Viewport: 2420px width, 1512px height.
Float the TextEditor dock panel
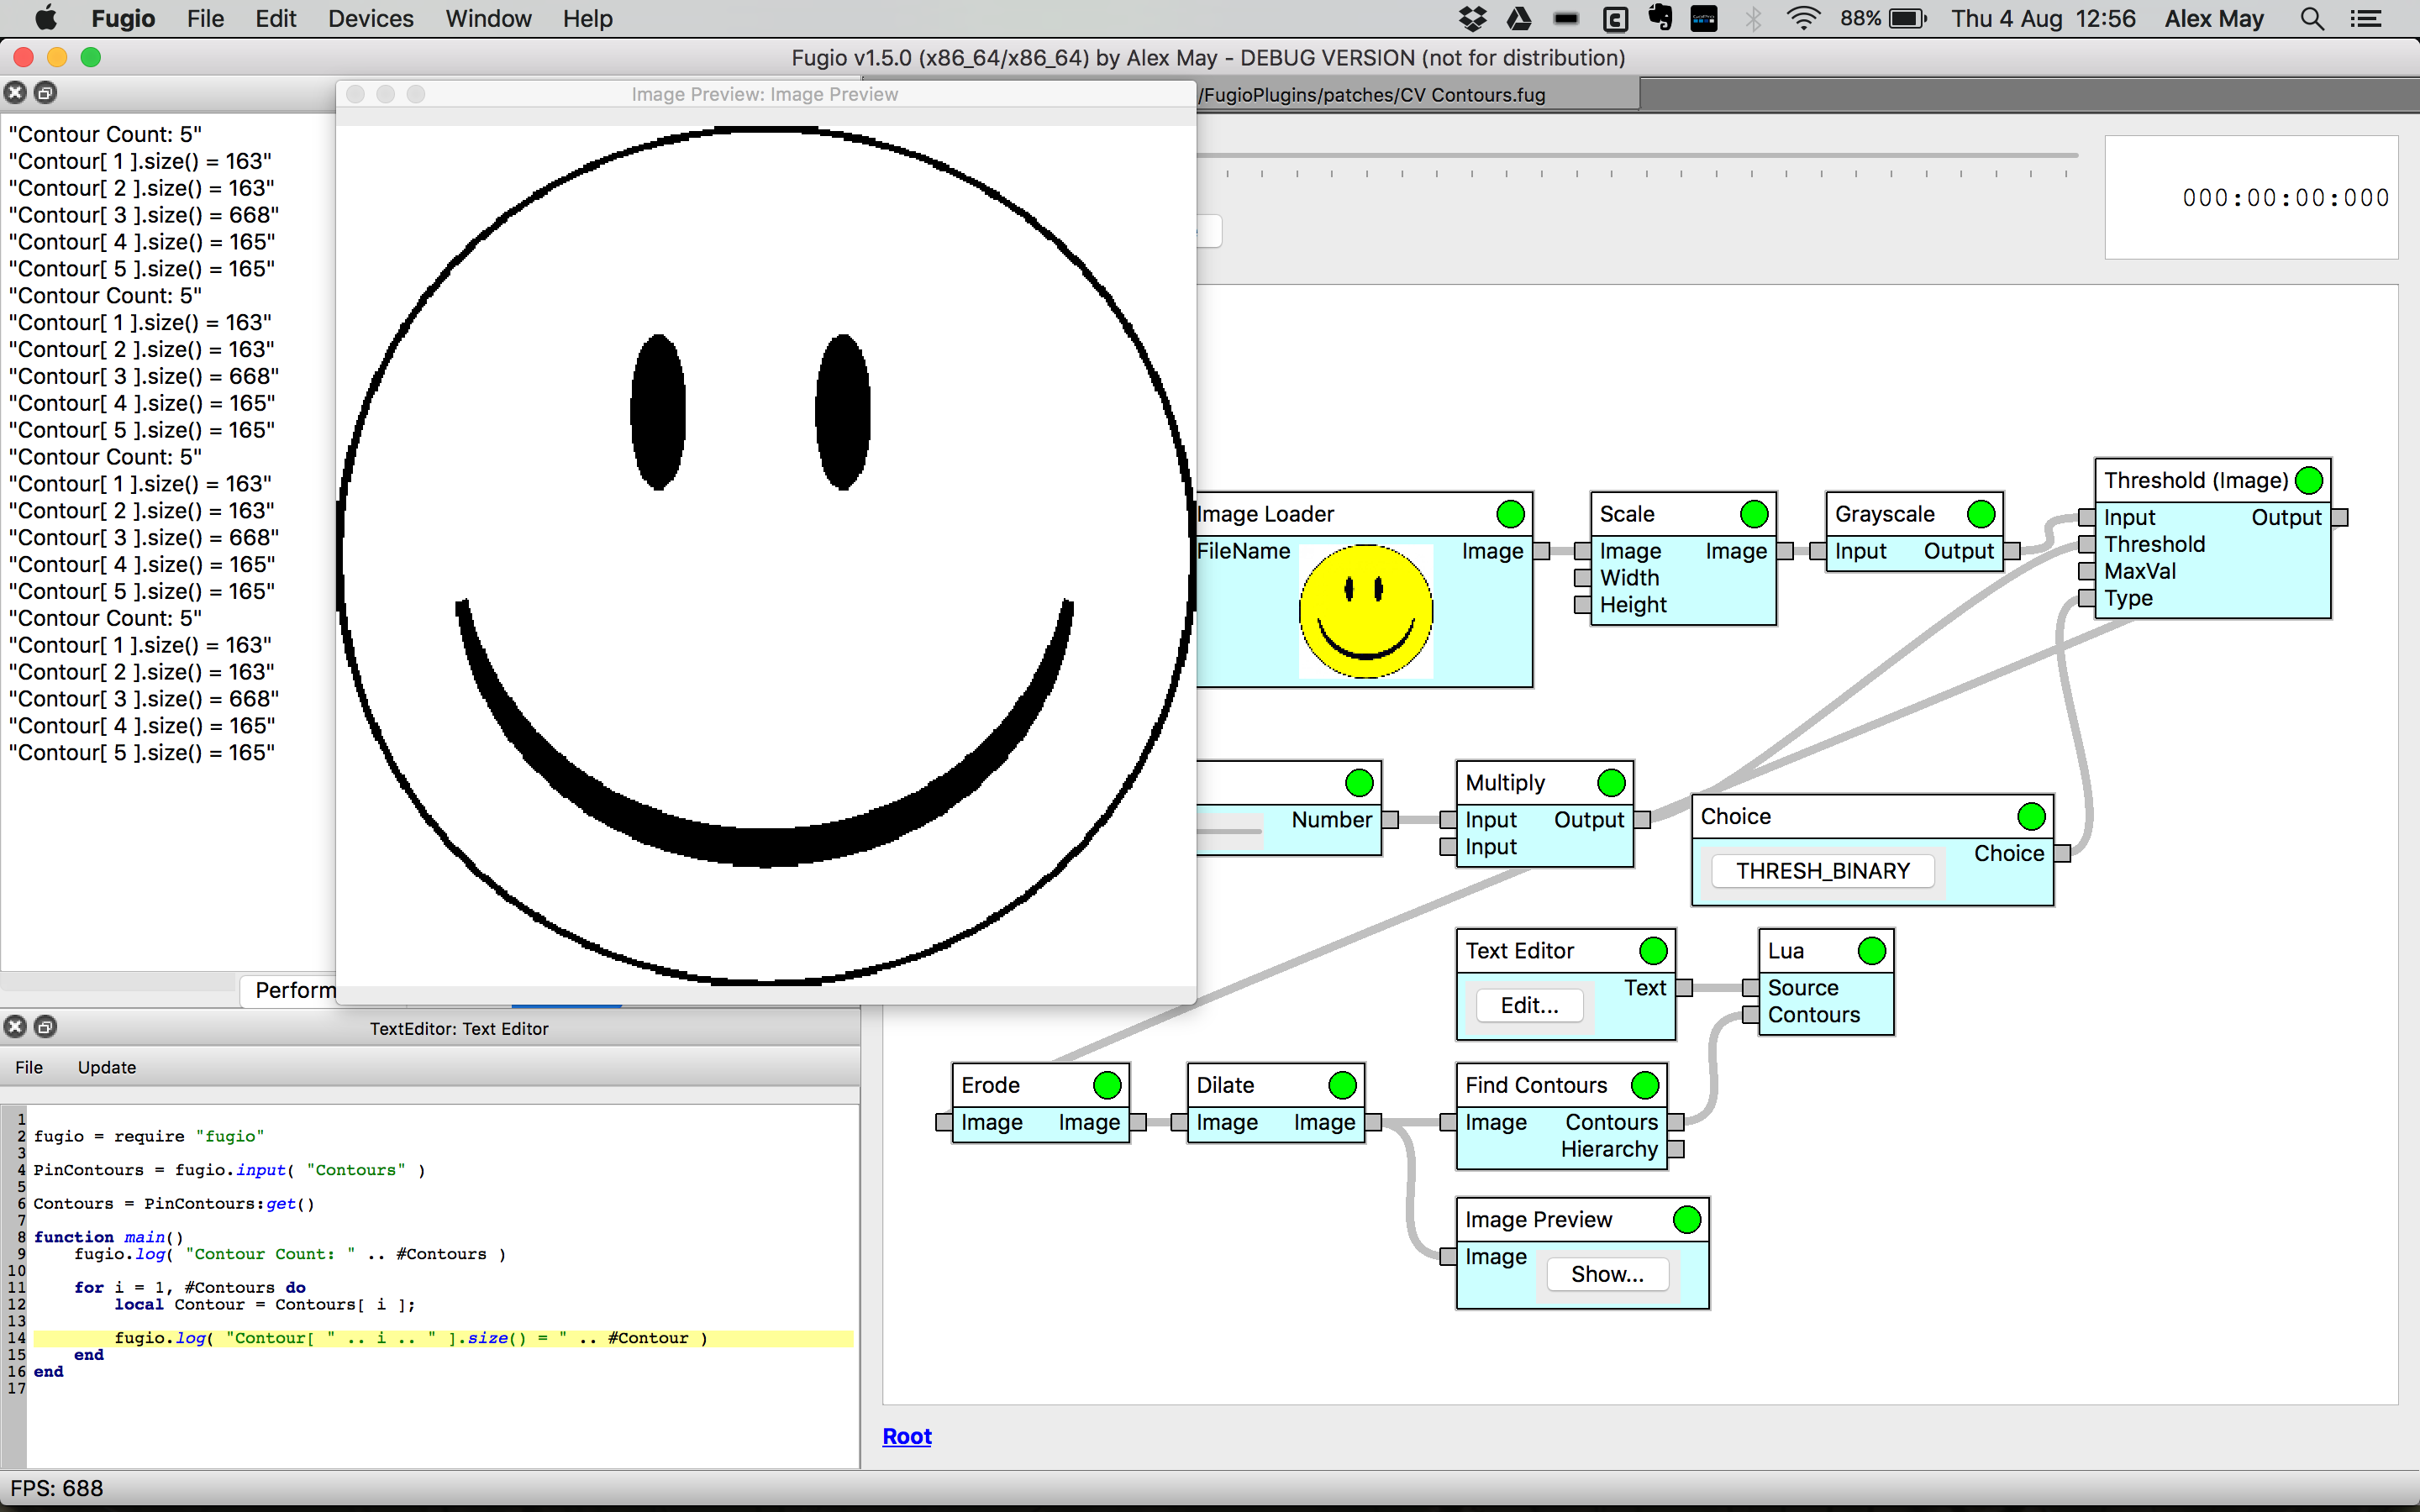(45, 1027)
